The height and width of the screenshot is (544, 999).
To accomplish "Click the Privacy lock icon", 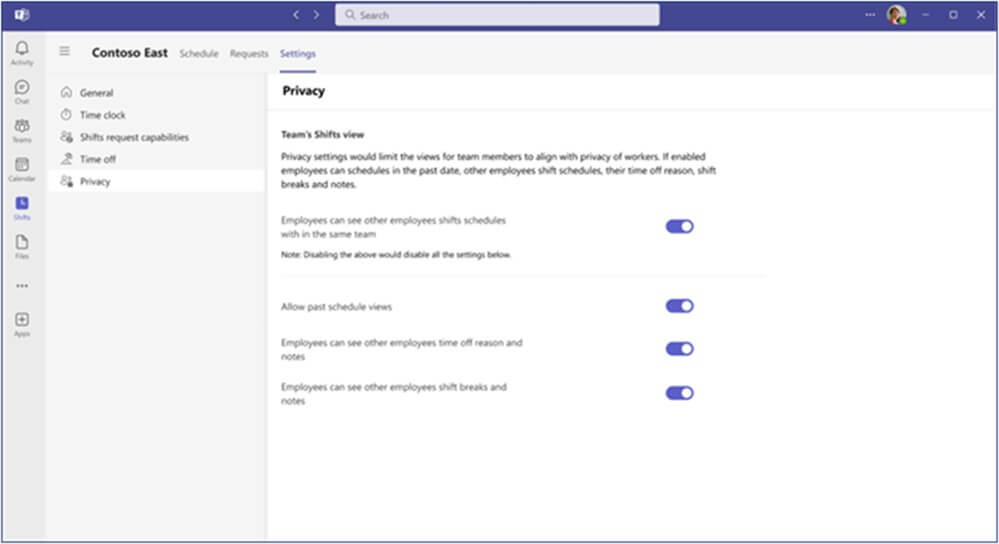I will click(x=66, y=181).
